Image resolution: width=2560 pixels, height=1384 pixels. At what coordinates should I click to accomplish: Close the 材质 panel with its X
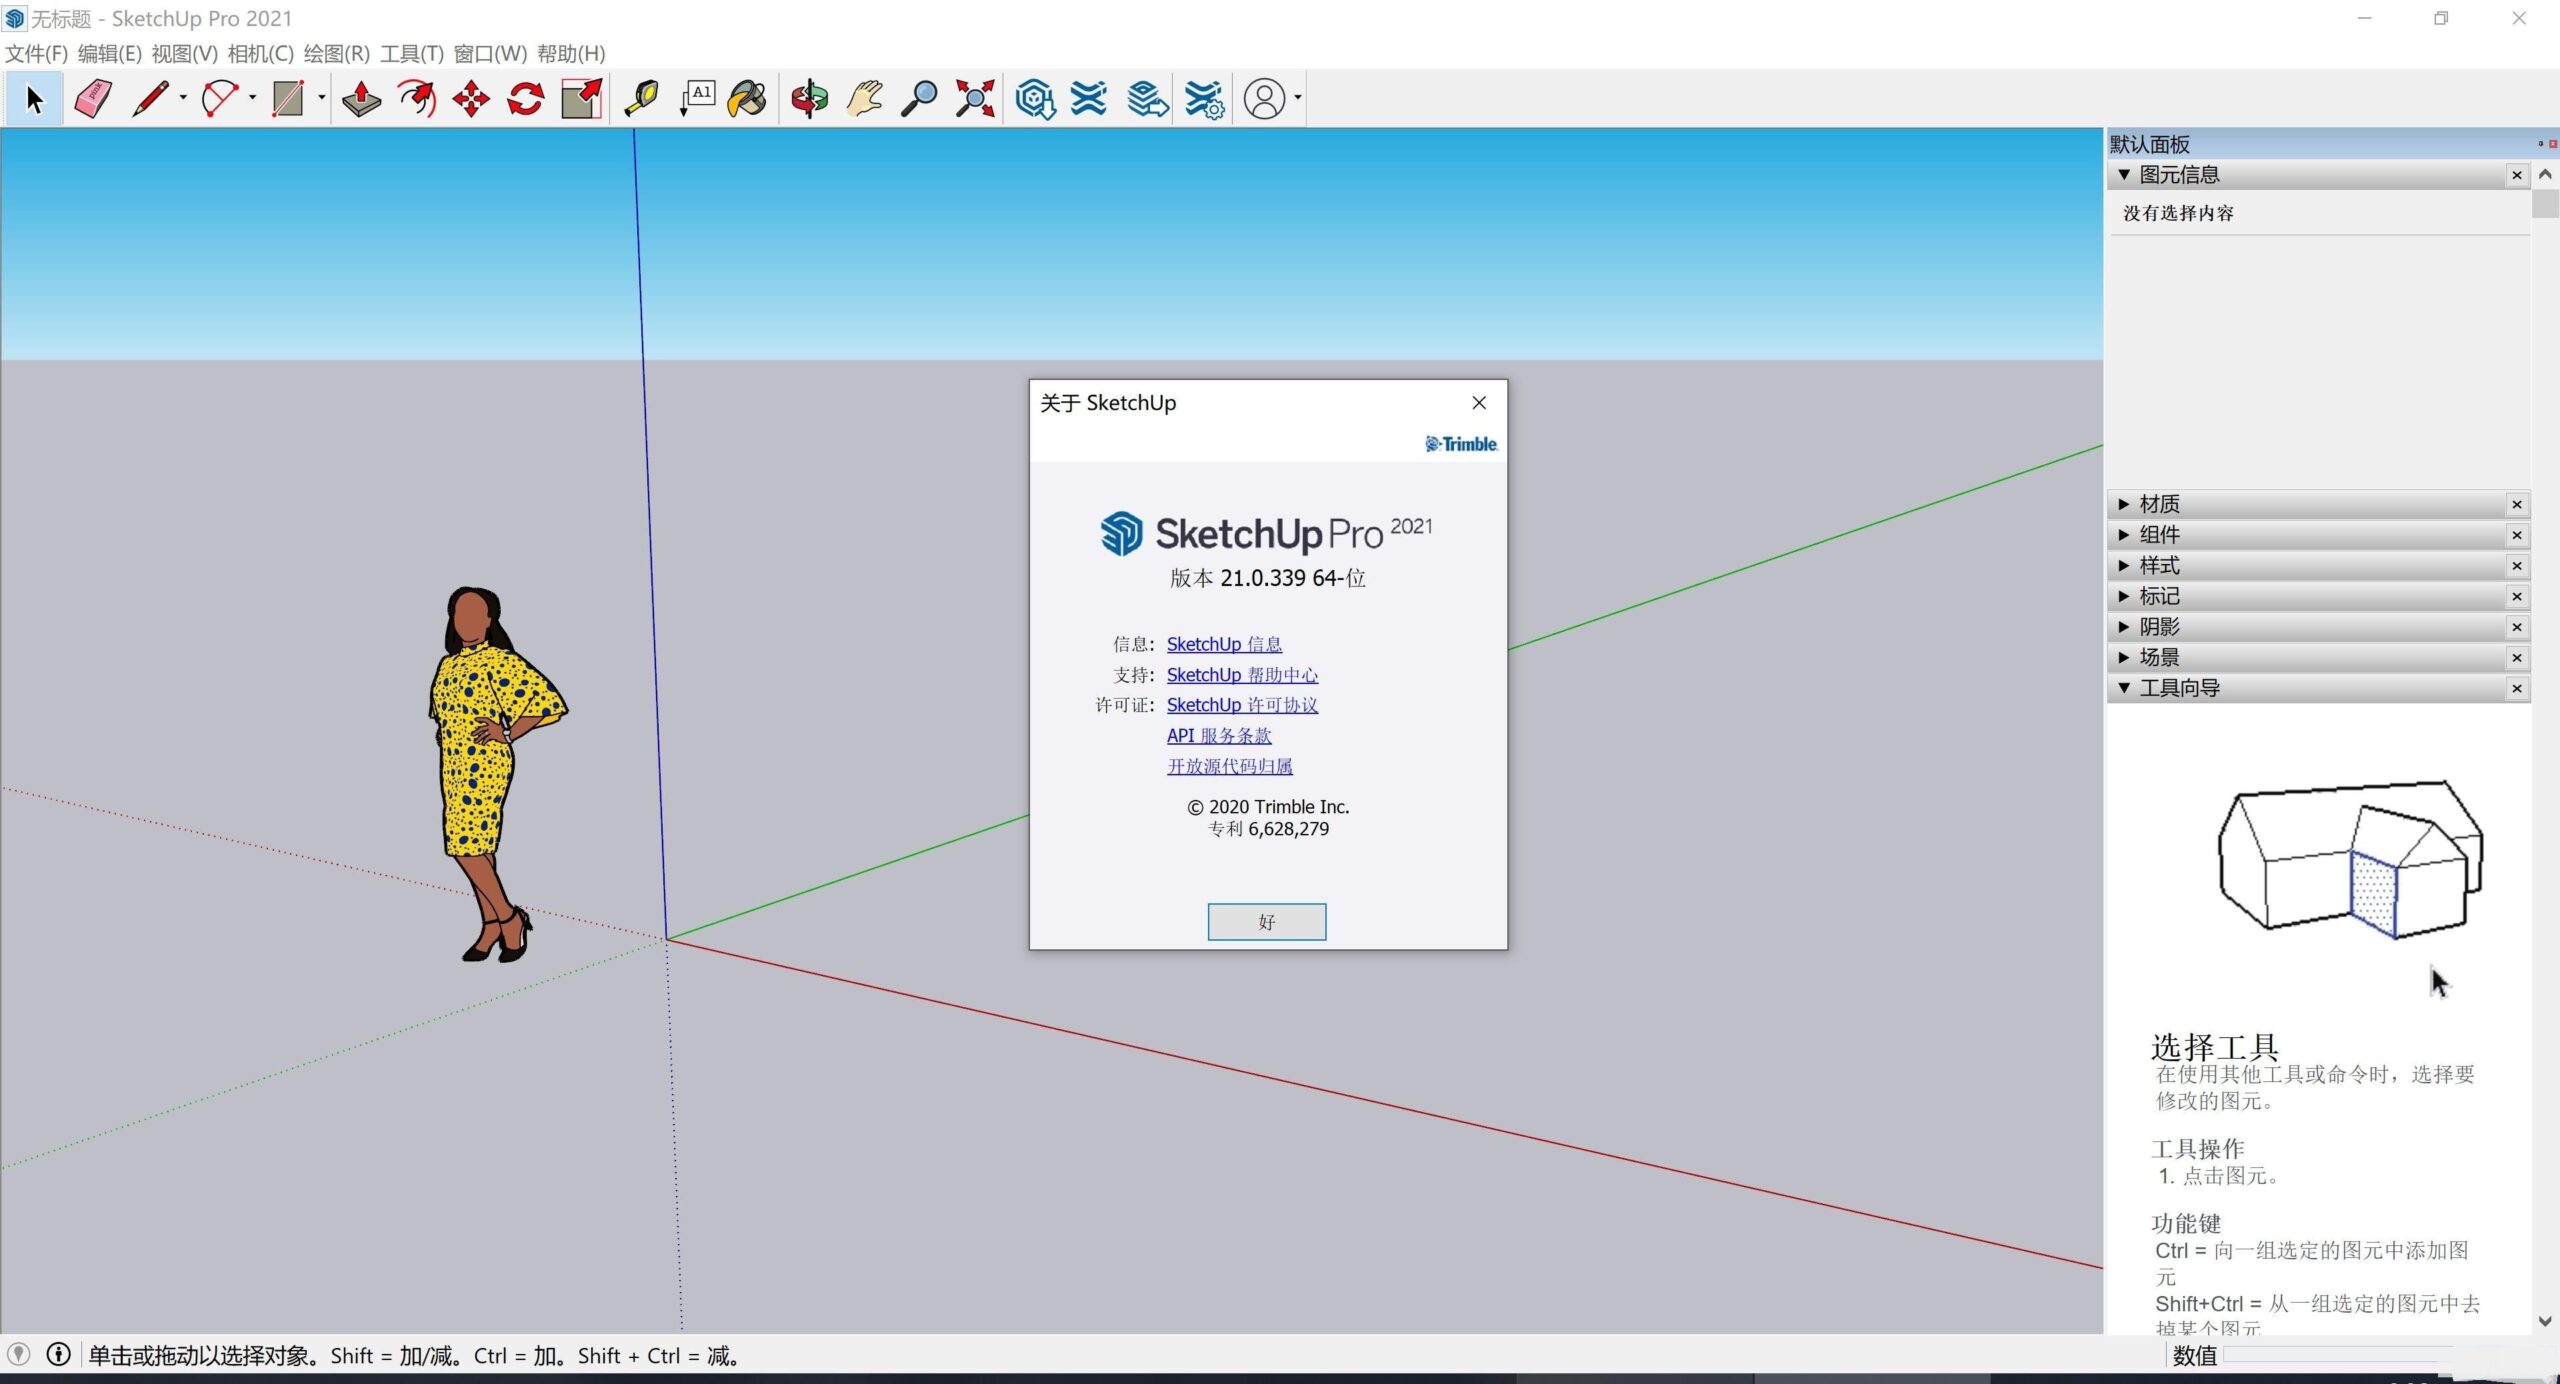coord(2518,505)
